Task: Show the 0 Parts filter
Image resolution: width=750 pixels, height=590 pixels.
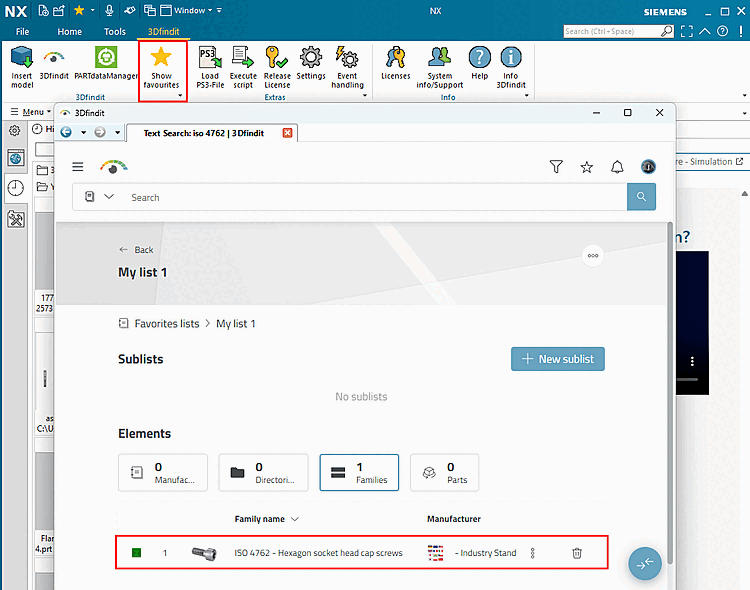Action: coord(444,473)
